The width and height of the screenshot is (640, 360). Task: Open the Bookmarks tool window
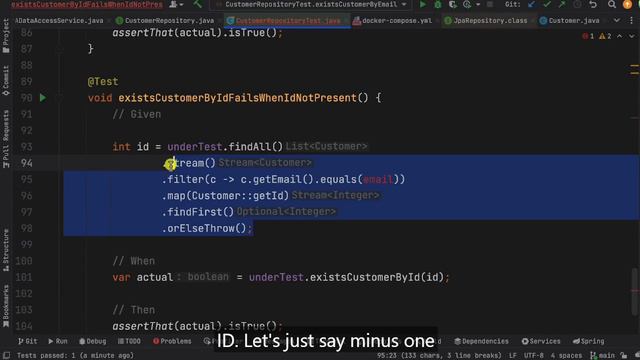[6, 306]
